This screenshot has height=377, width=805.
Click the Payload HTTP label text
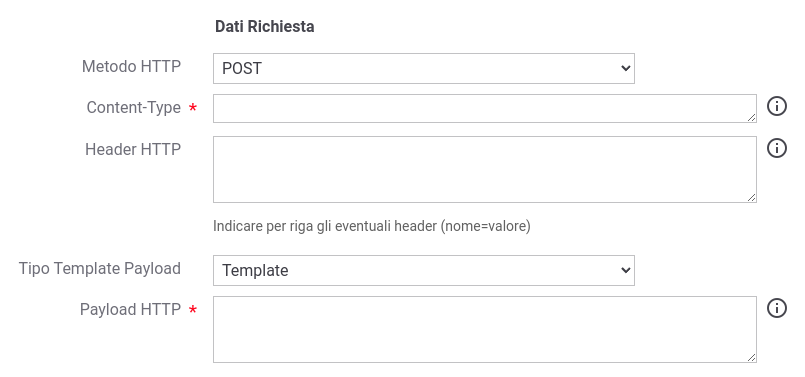point(130,310)
